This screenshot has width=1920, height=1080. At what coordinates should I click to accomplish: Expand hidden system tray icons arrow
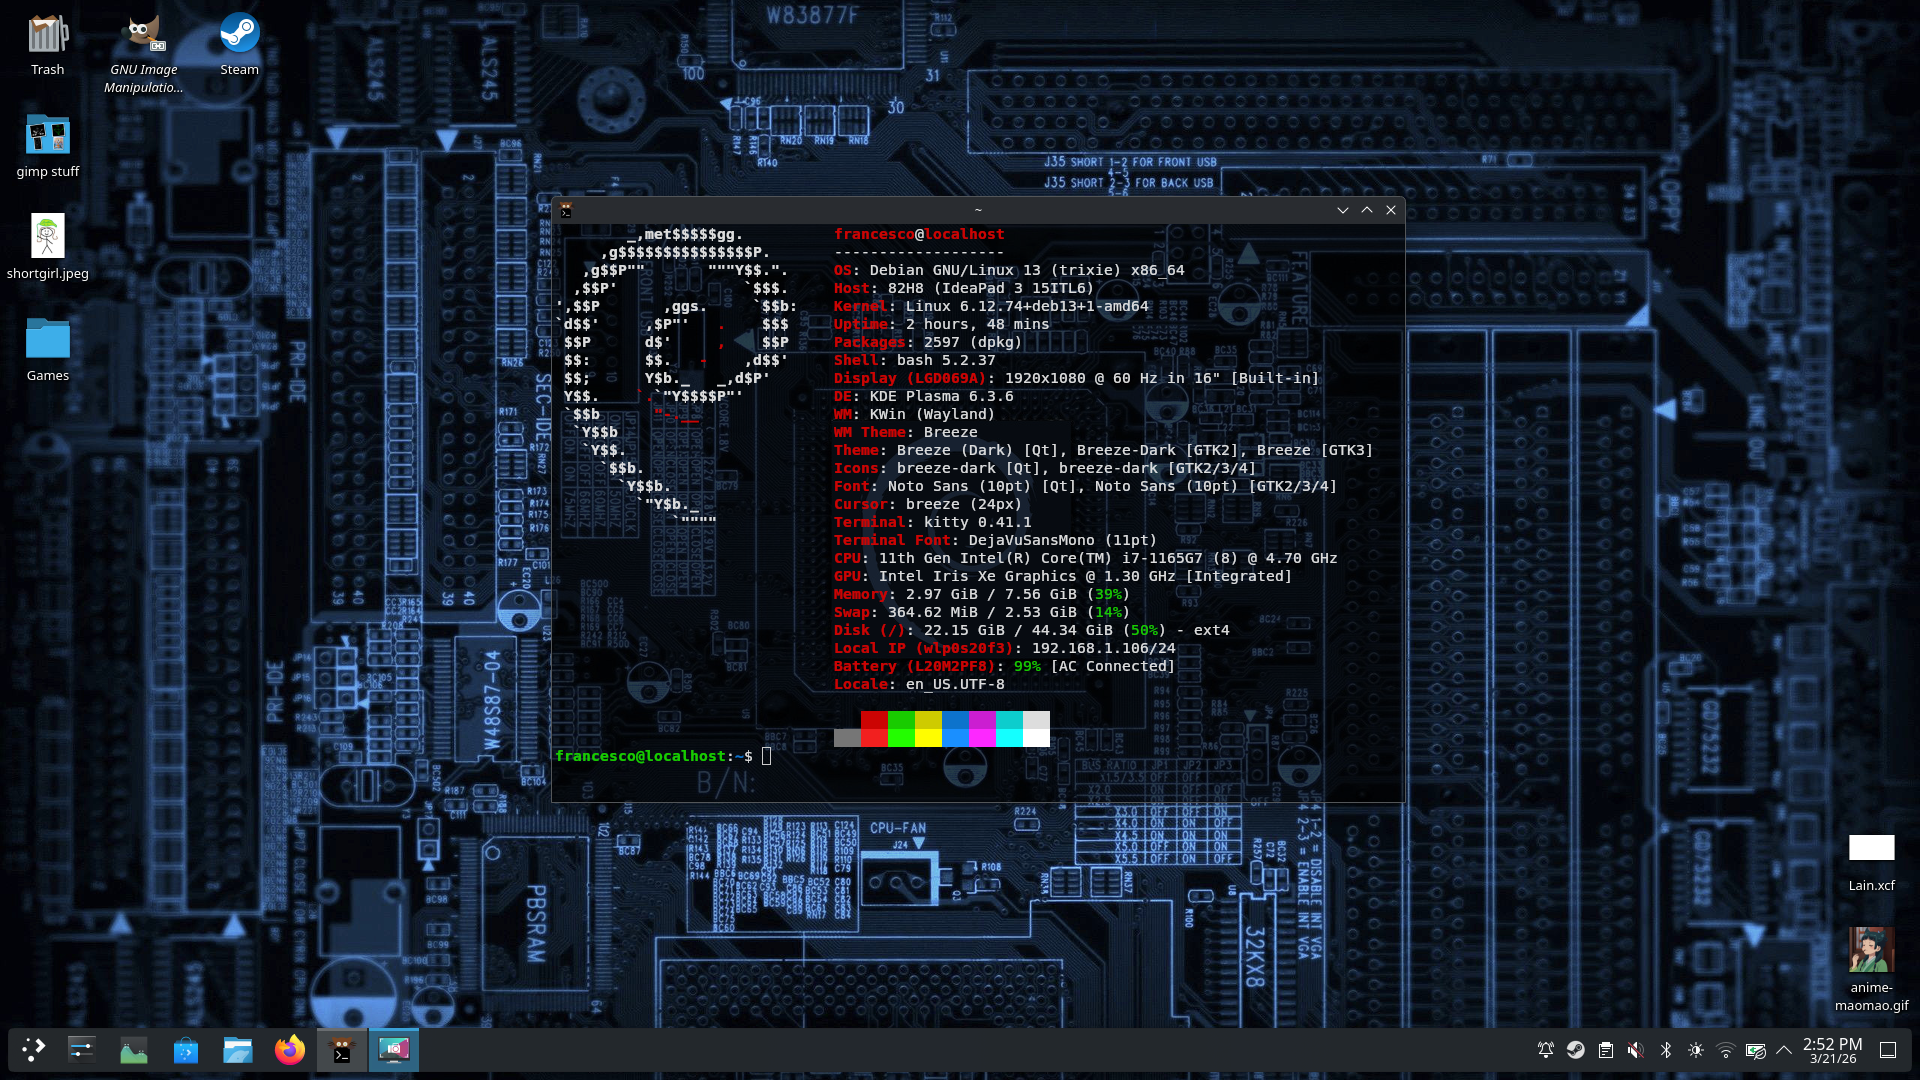1784,1050
